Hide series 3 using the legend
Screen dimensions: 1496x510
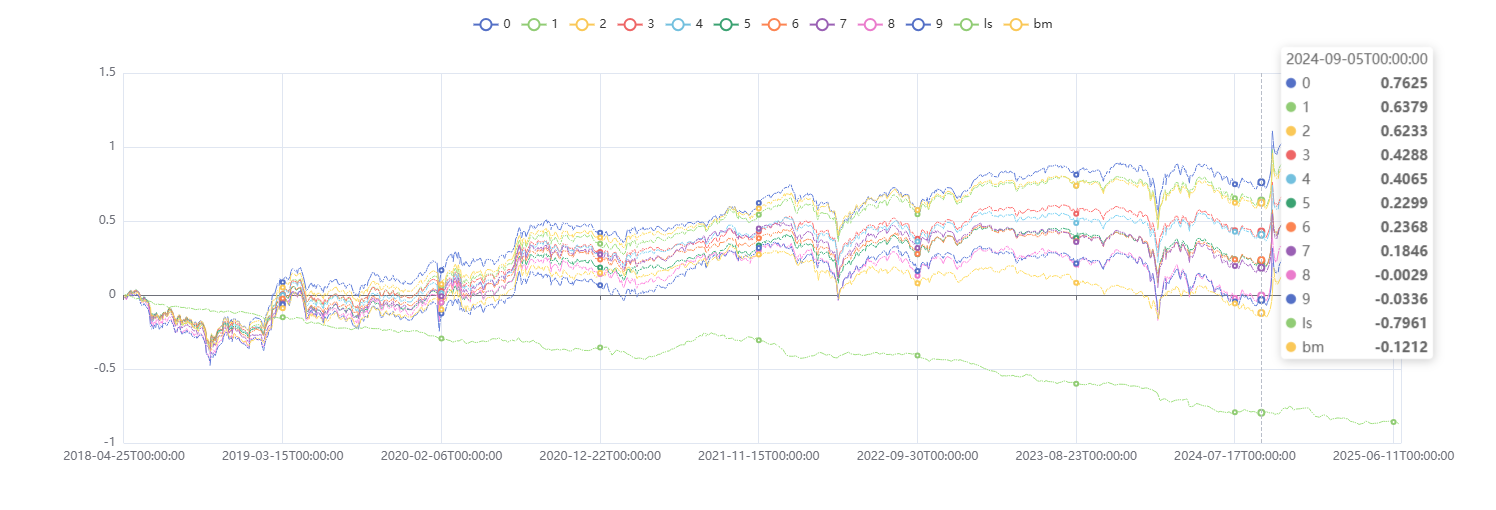point(631,24)
